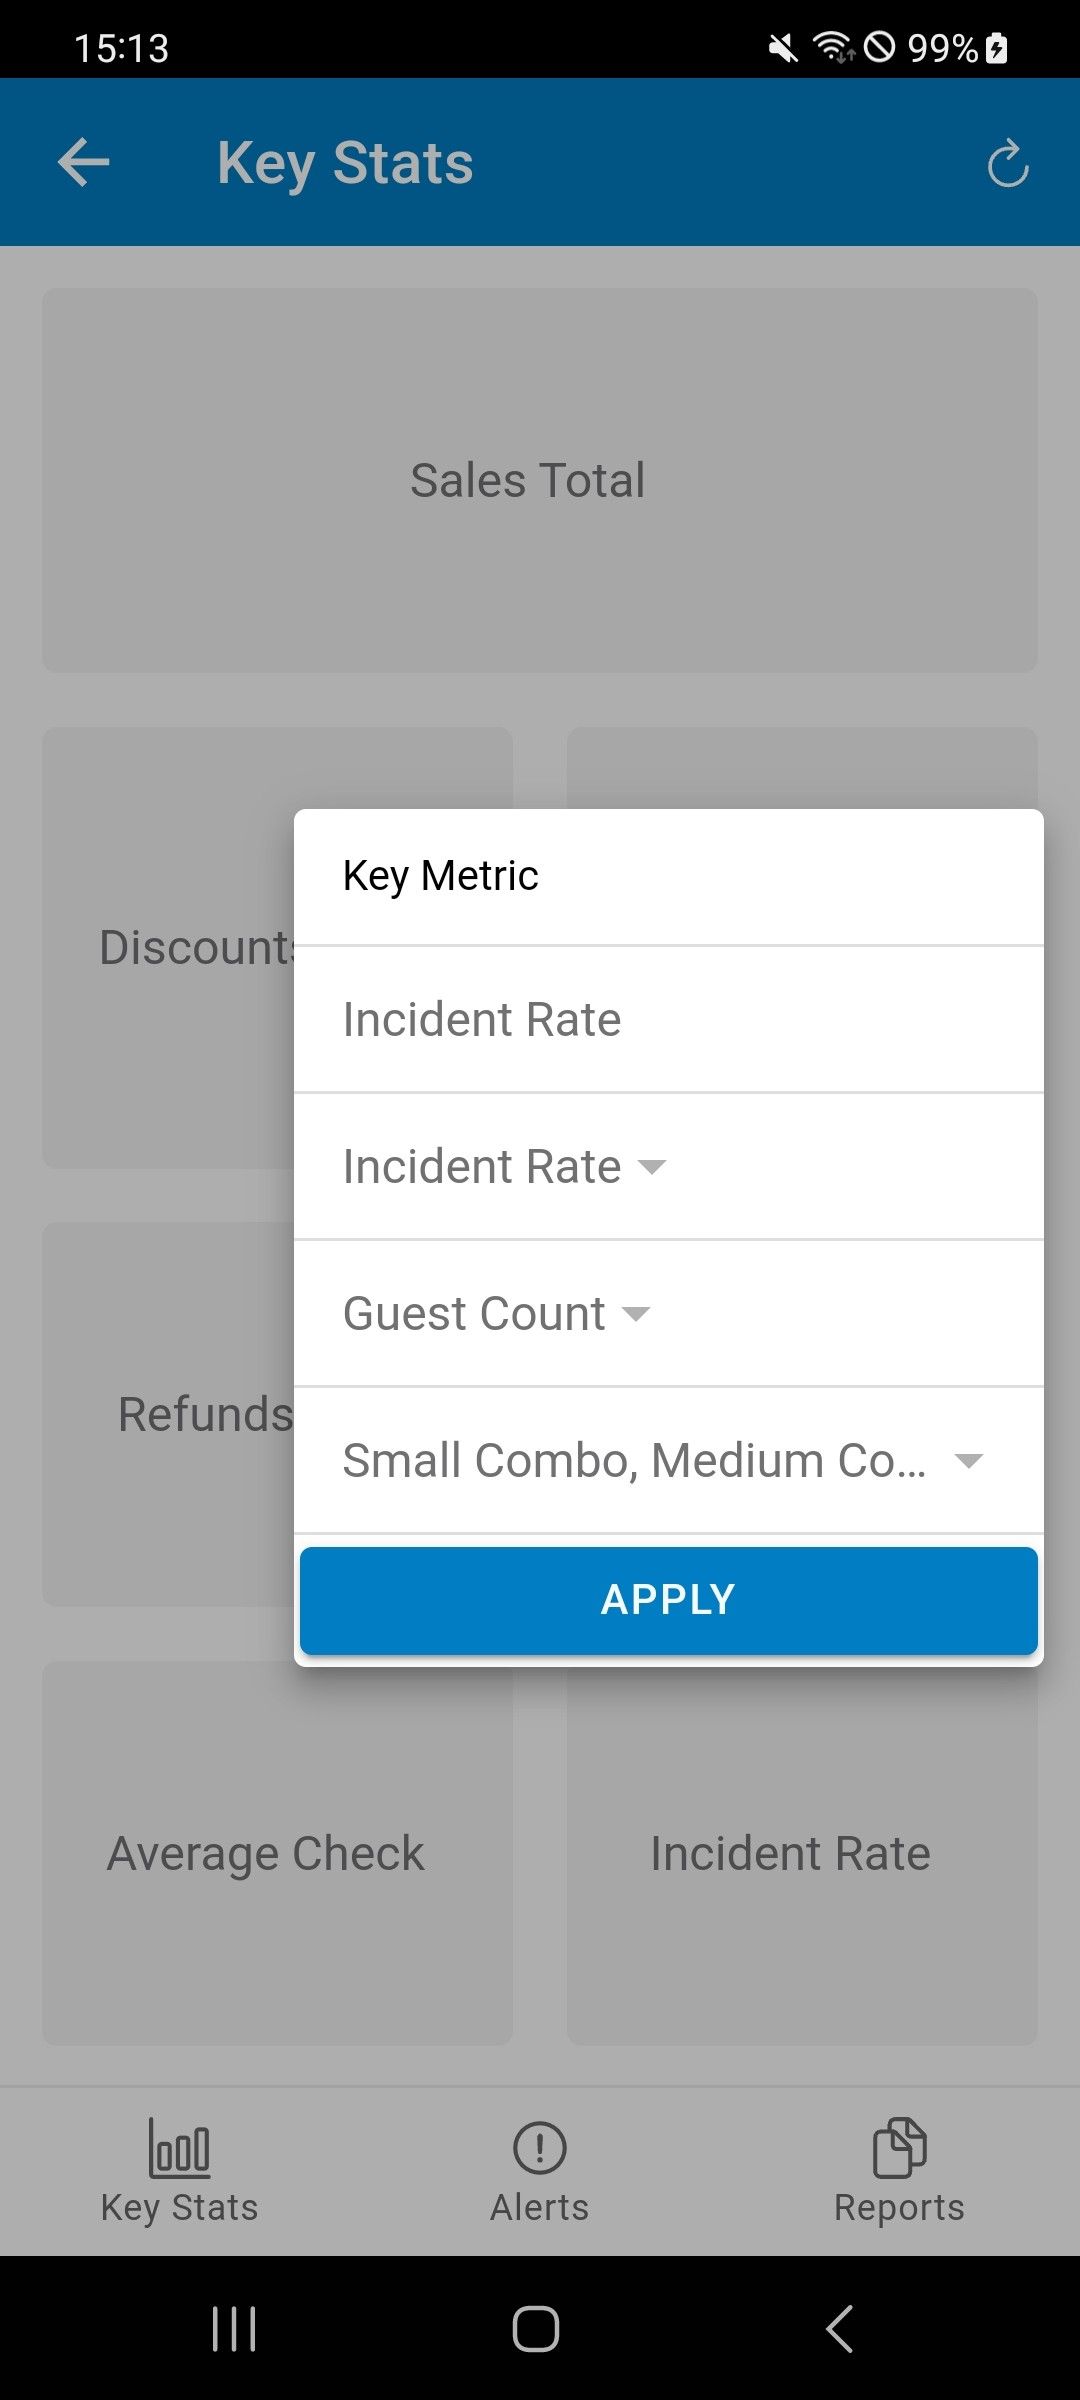Screen dimensions: 1080x2400
Task: Tap the Sales Total card
Action: pos(540,480)
